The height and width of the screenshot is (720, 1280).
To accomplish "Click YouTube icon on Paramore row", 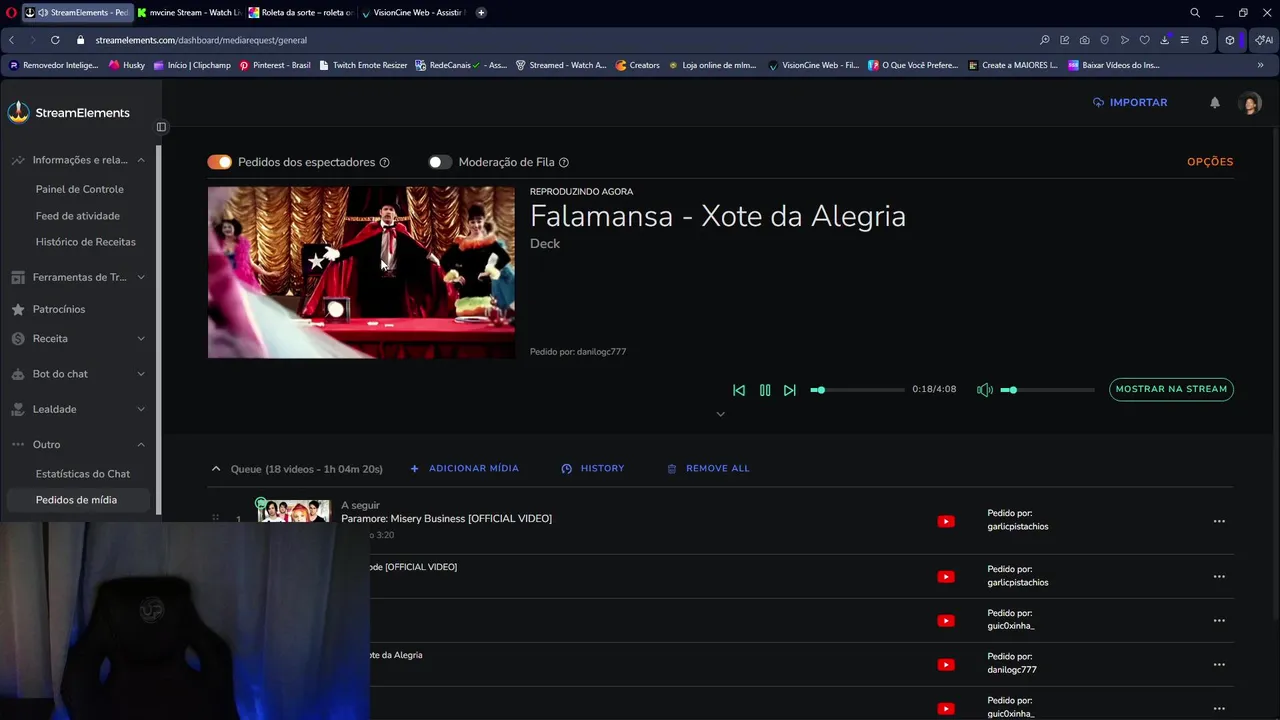I will [946, 521].
